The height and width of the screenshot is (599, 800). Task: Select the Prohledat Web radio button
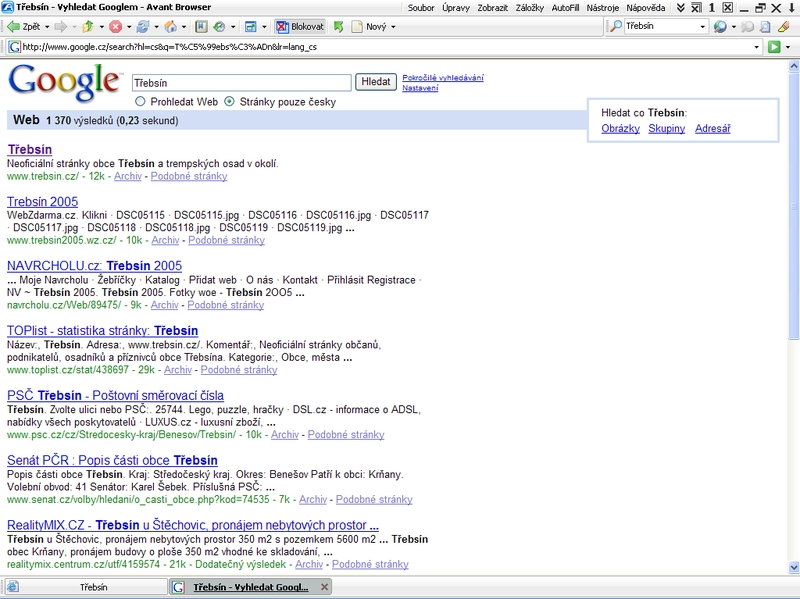tap(140, 102)
